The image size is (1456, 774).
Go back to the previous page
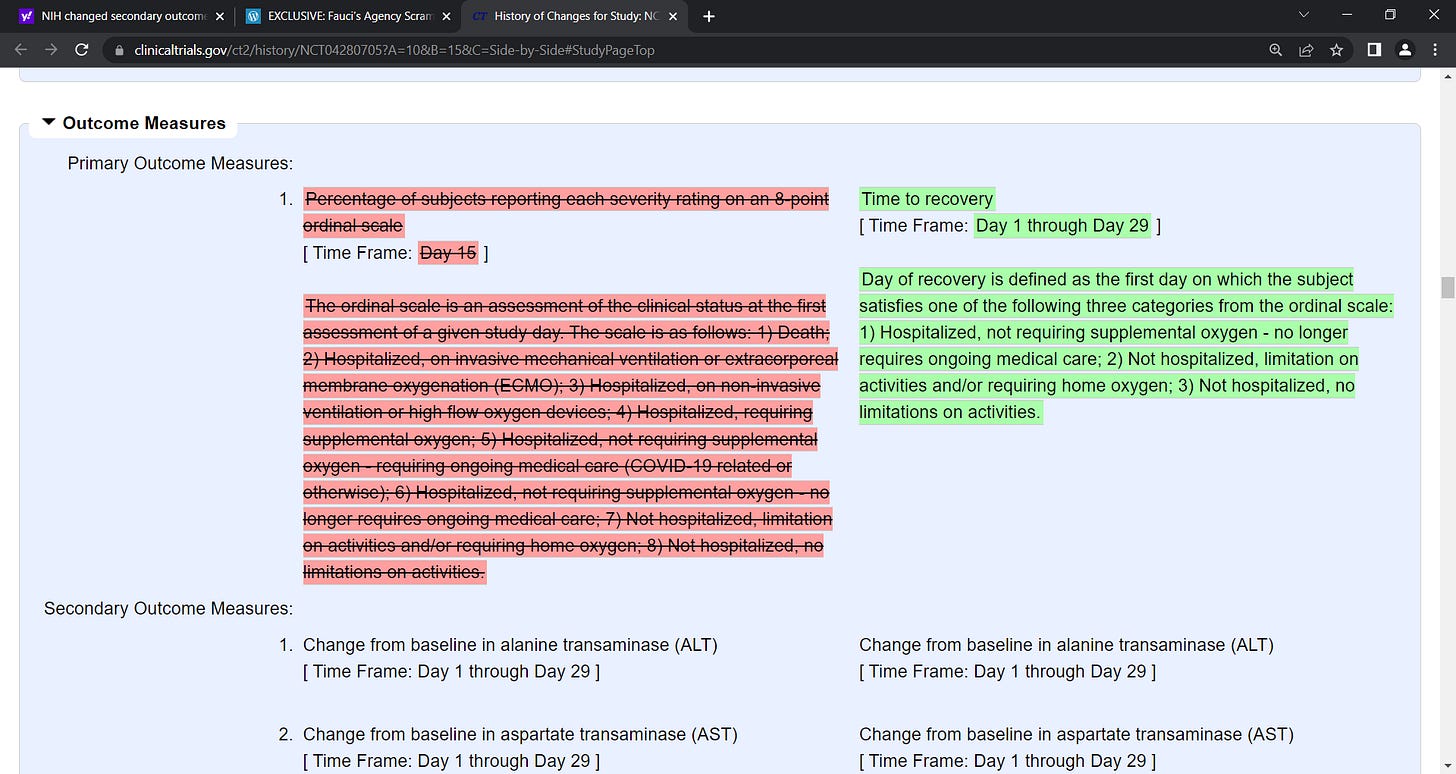tap(21, 49)
